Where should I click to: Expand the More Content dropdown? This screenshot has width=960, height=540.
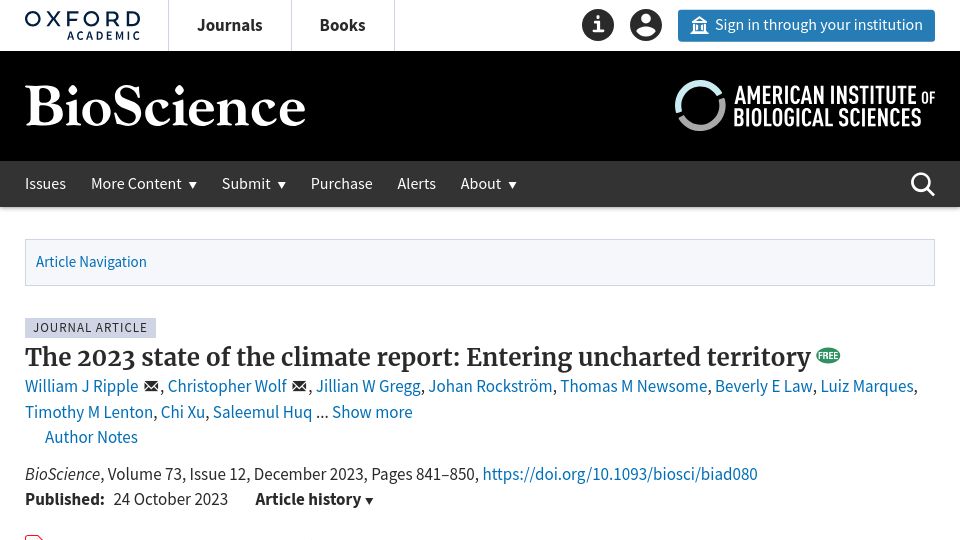click(x=144, y=184)
